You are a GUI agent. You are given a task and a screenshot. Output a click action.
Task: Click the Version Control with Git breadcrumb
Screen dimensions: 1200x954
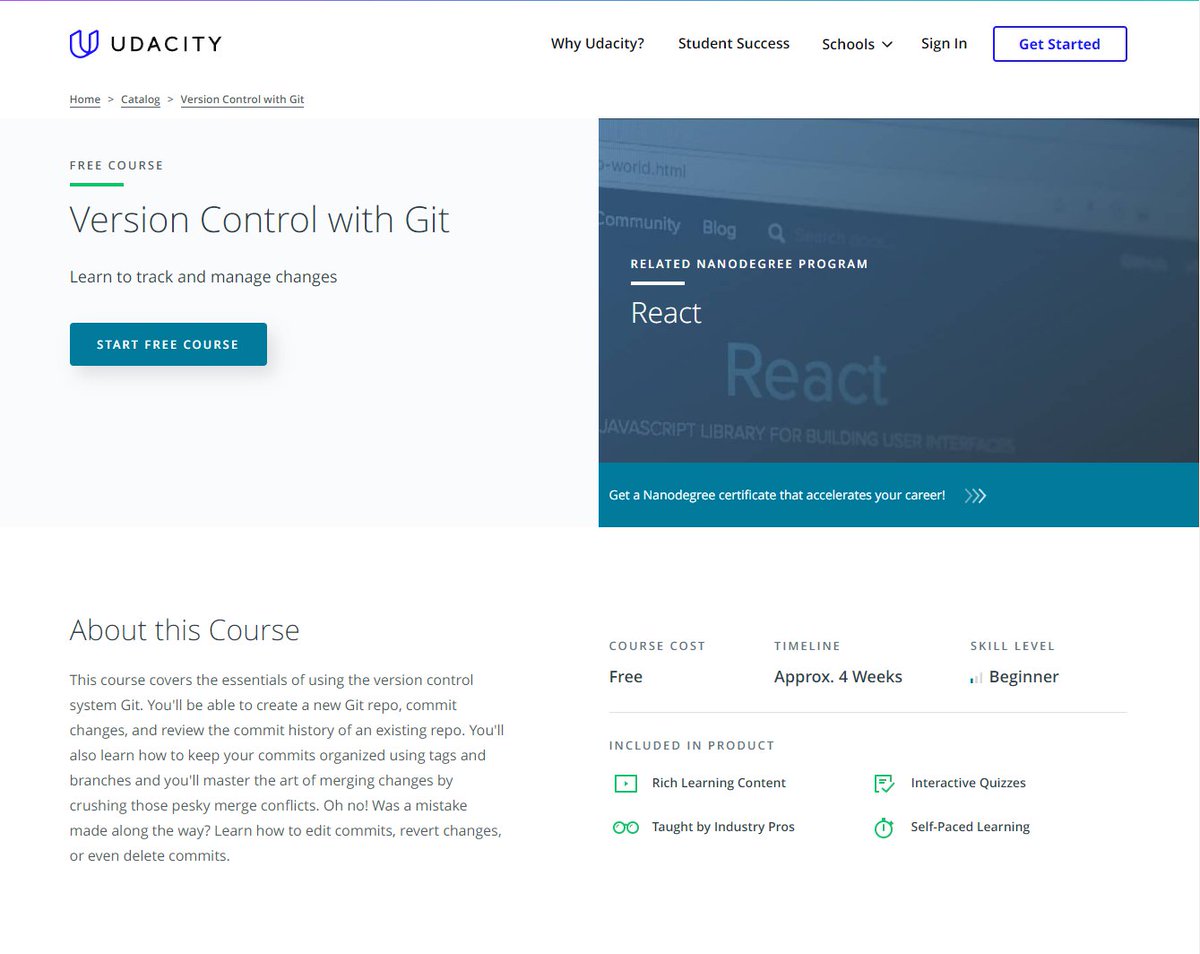click(242, 99)
